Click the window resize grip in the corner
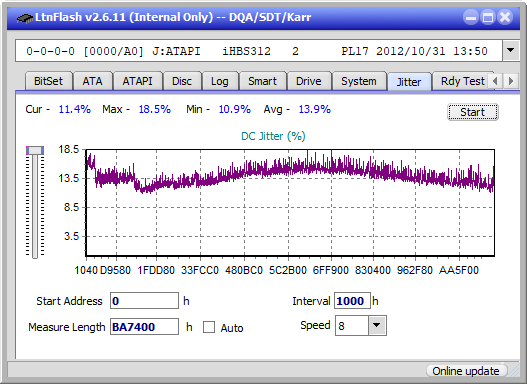The height and width of the screenshot is (384, 527). click(x=514, y=371)
